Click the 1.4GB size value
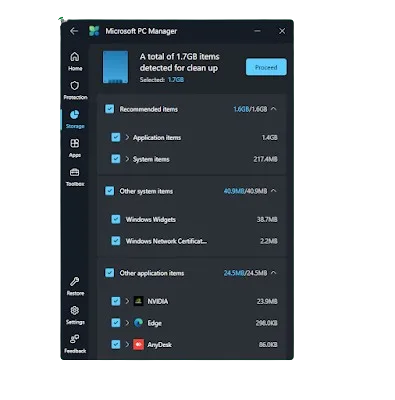This screenshot has height=400, width=395. (x=269, y=137)
